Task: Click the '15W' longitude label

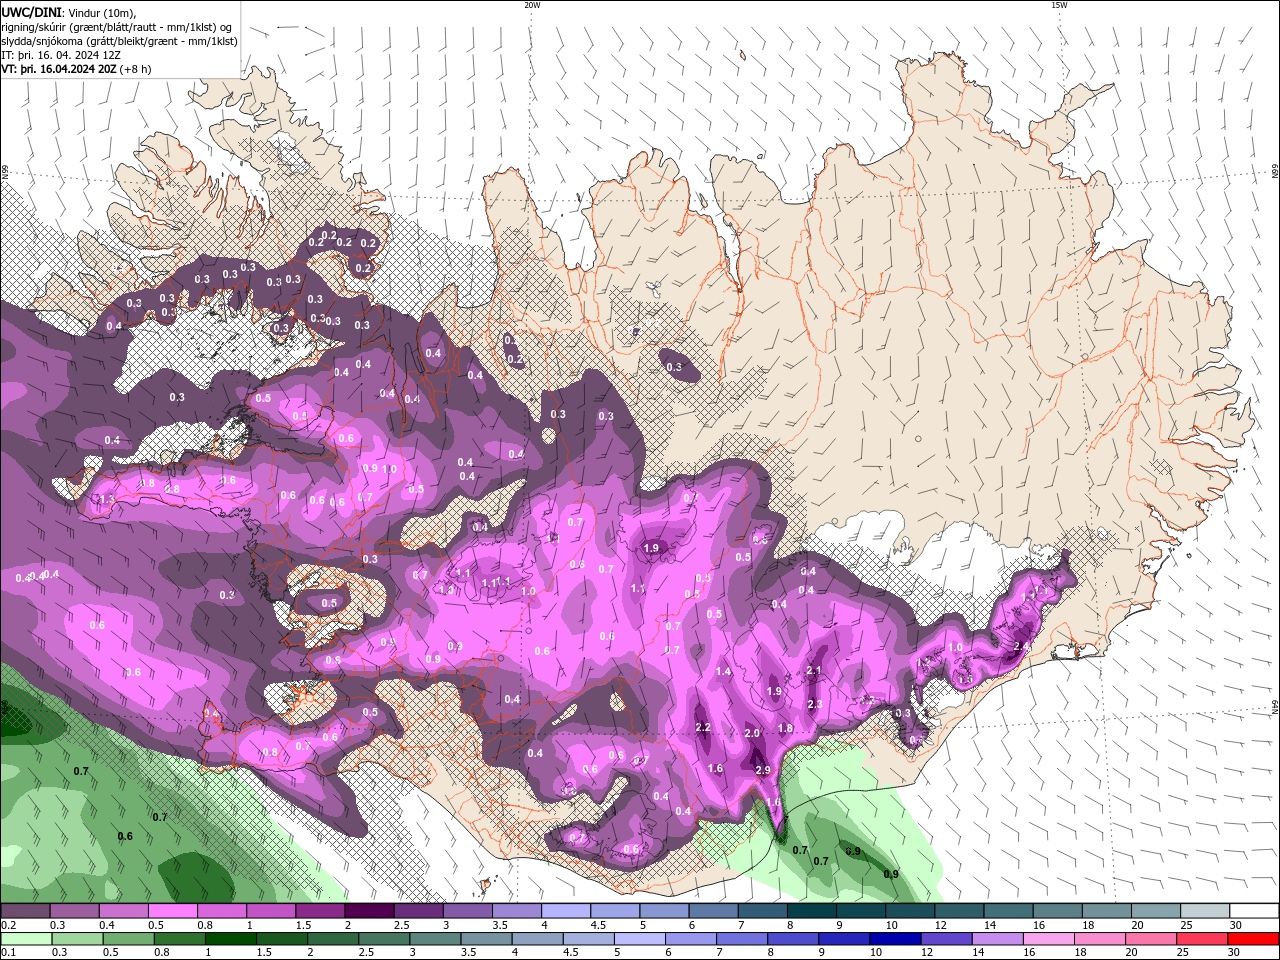Action: (x=1059, y=5)
